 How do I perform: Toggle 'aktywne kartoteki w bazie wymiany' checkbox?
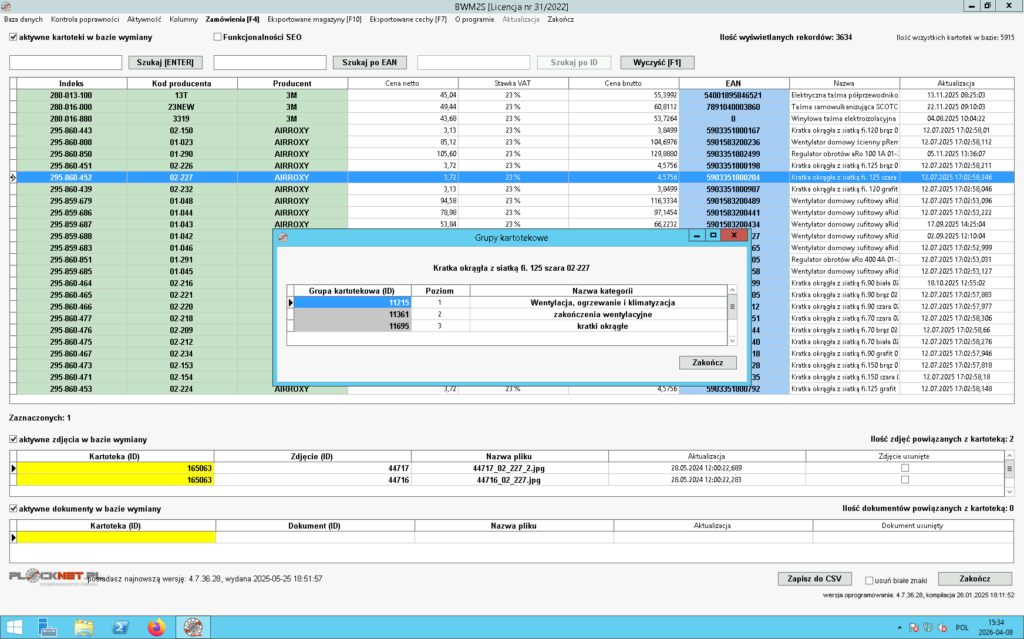[13, 37]
